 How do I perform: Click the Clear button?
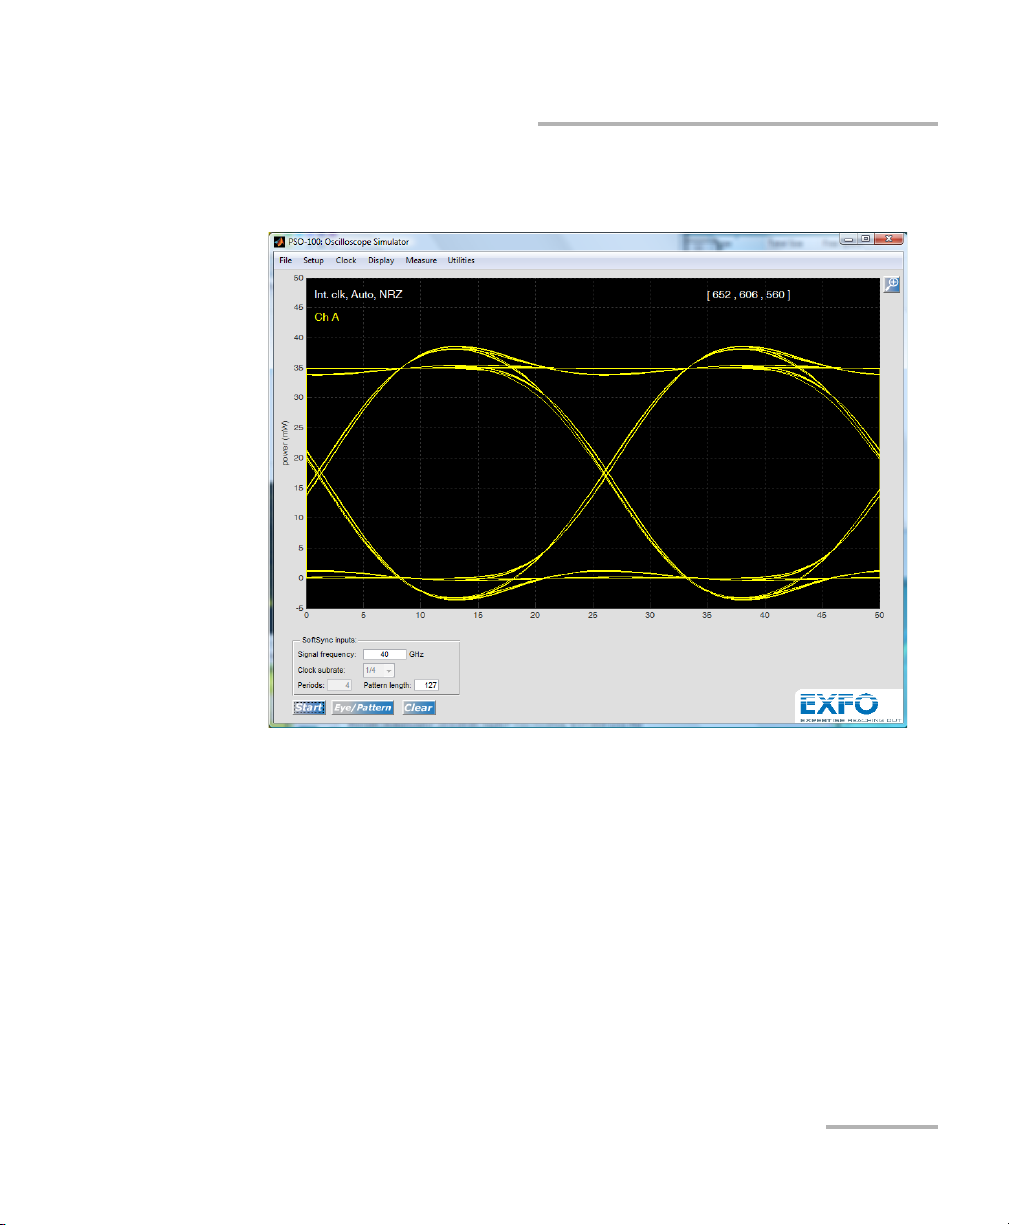[x=419, y=708]
